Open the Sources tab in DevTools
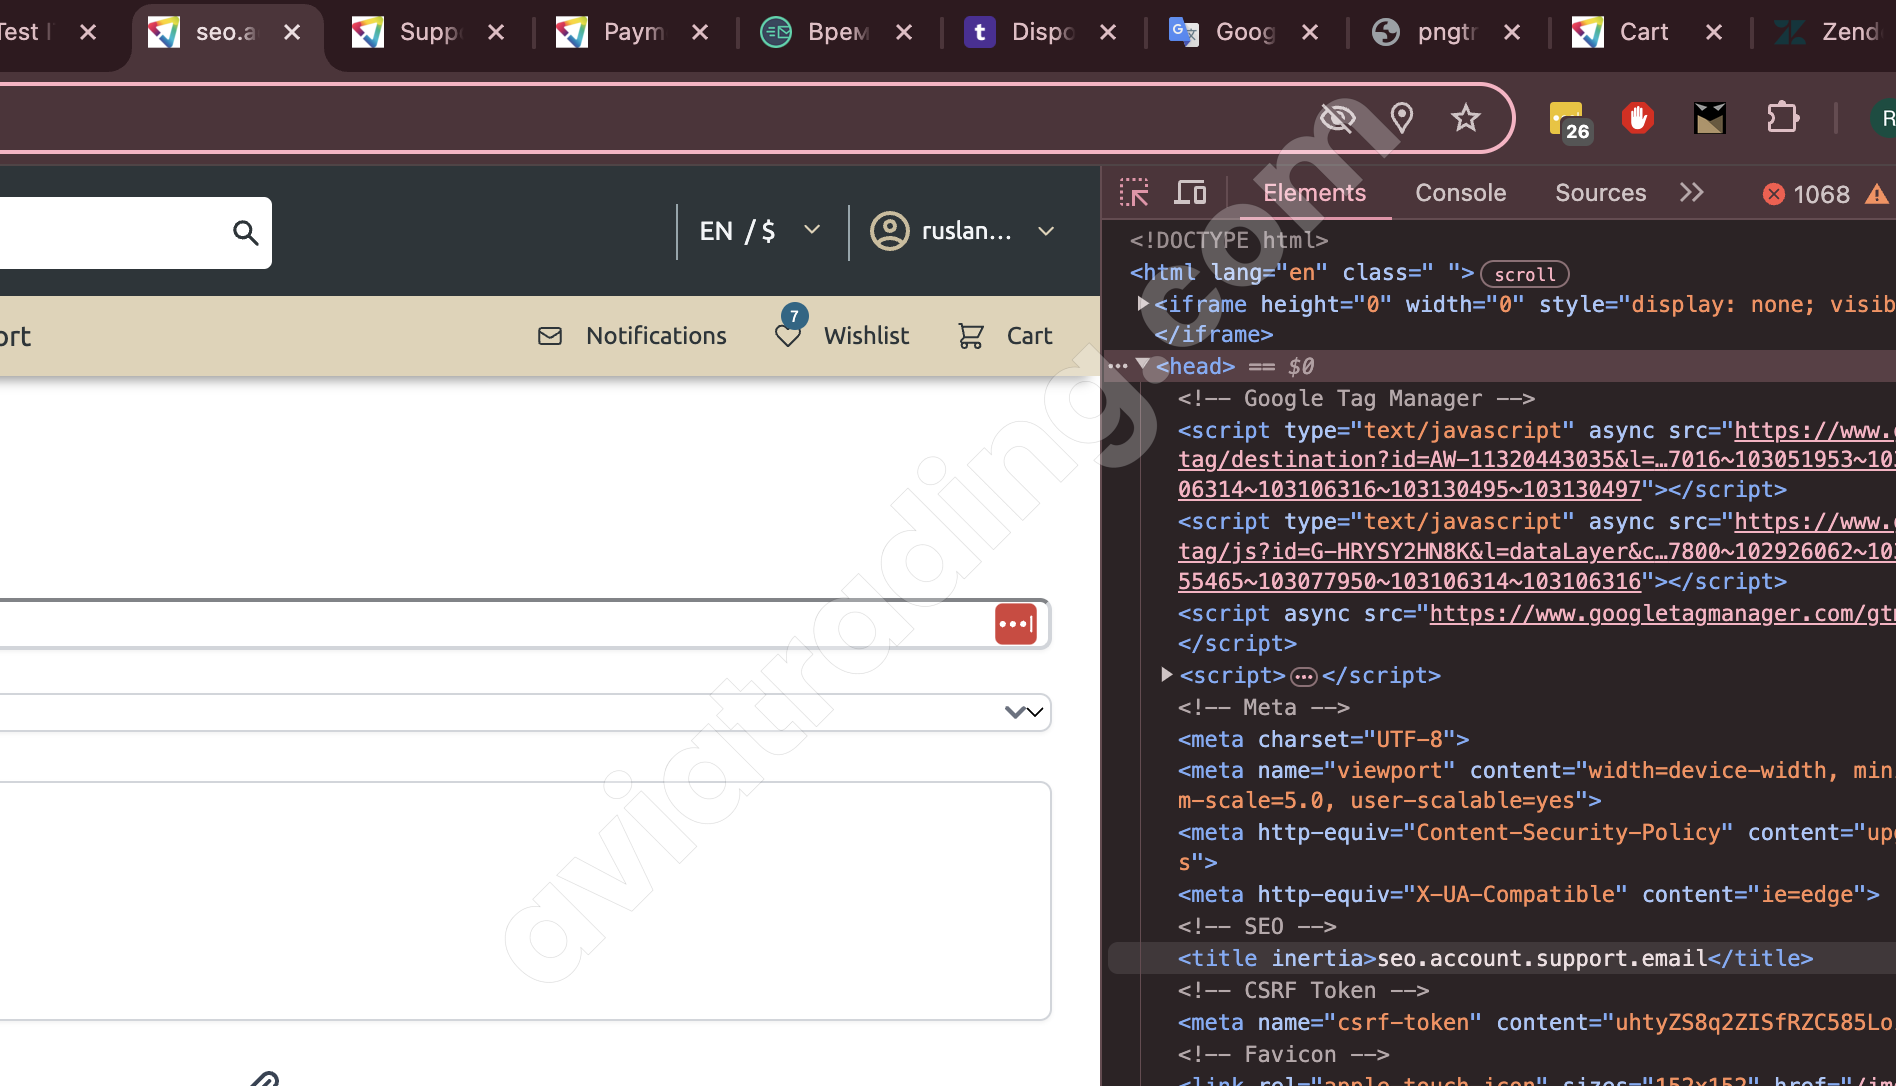This screenshot has height=1086, width=1896. point(1600,193)
